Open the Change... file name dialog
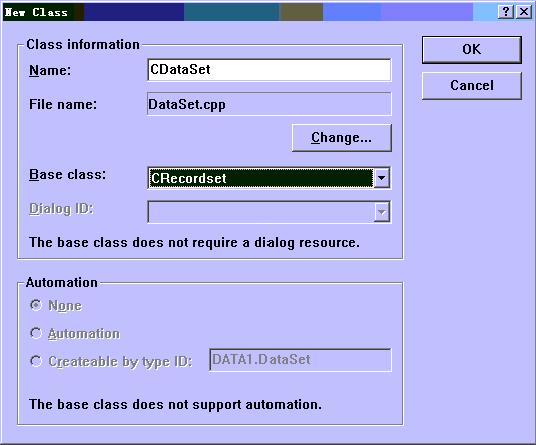 tap(341, 138)
